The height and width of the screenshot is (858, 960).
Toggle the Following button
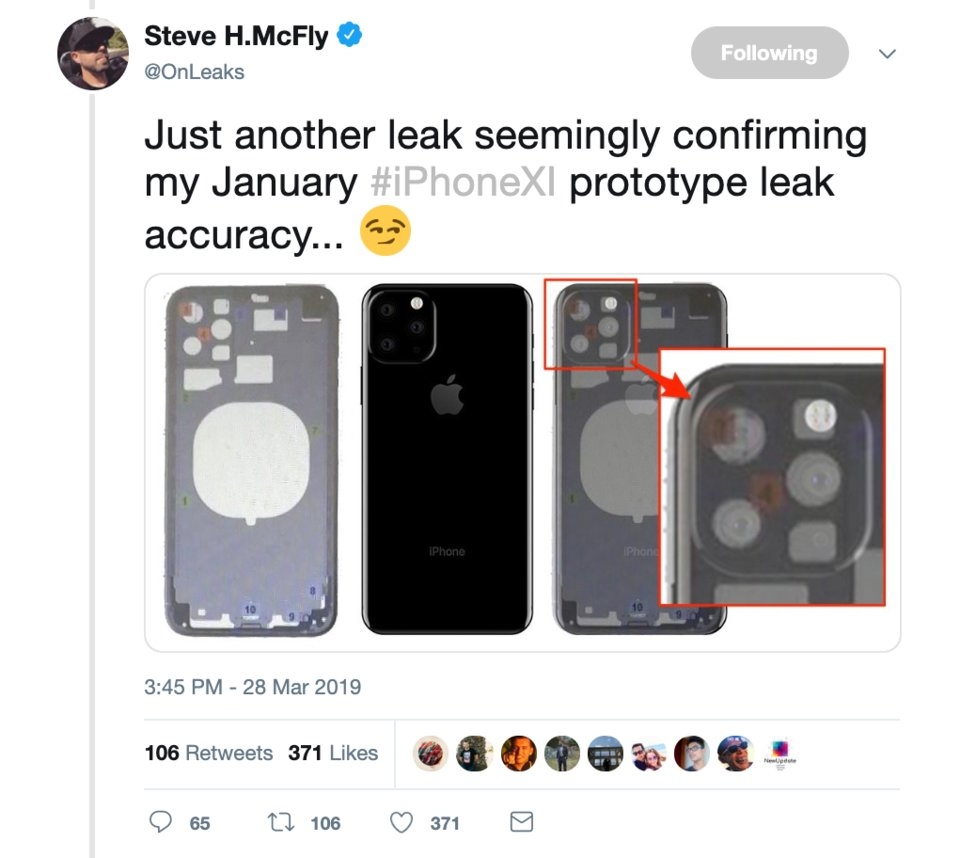tap(769, 53)
